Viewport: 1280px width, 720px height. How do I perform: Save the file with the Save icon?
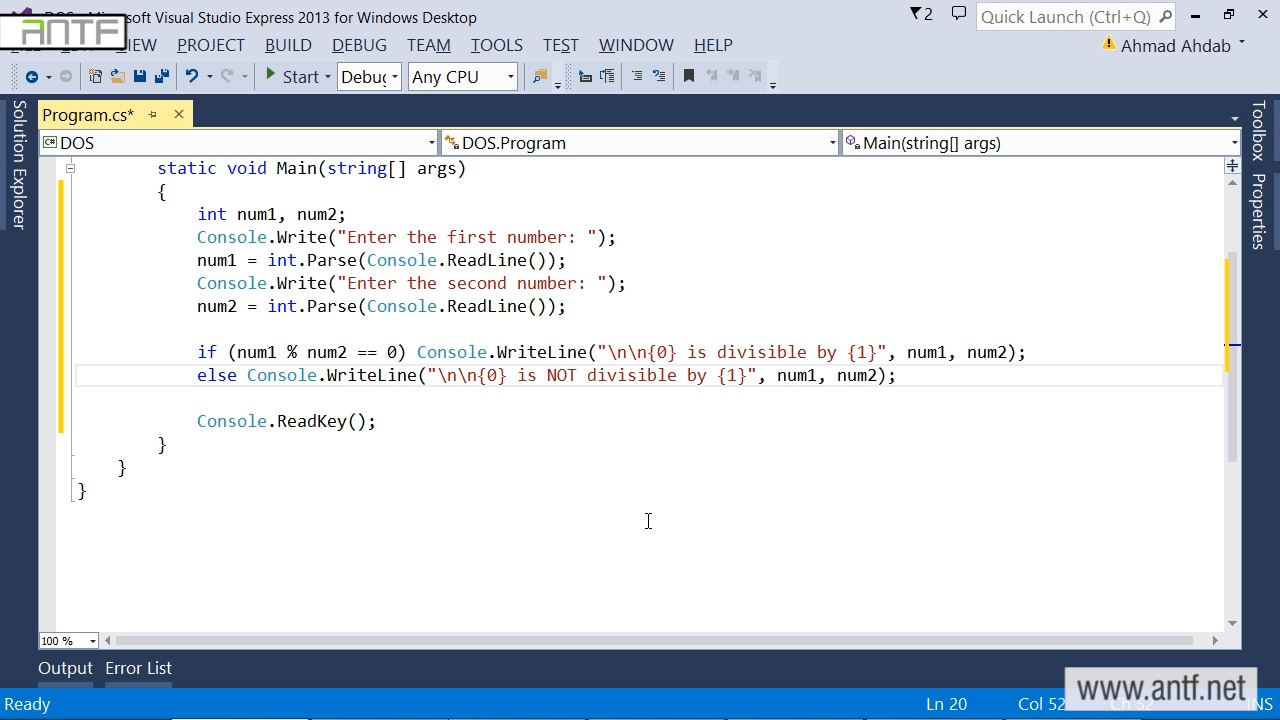click(140, 77)
